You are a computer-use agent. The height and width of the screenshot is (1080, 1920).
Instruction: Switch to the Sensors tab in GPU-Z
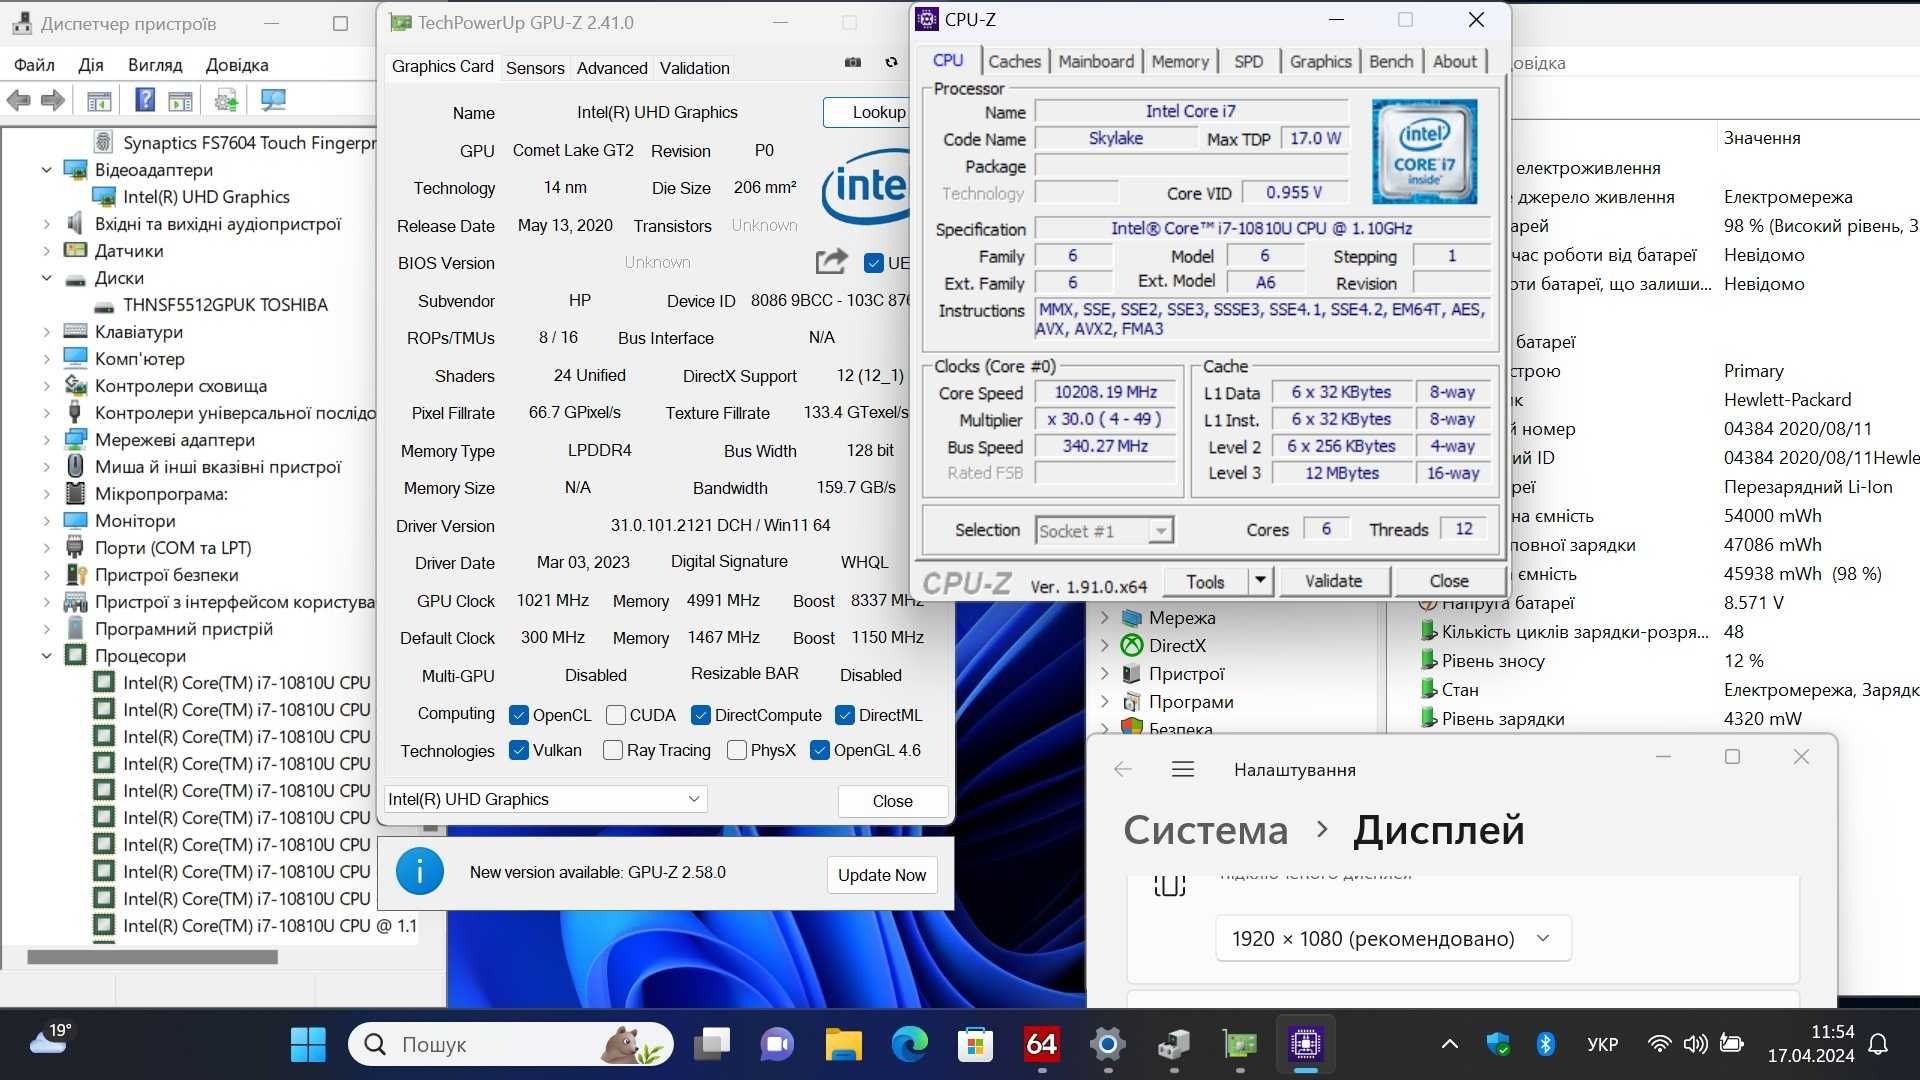pyautogui.click(x=535, y=68)
